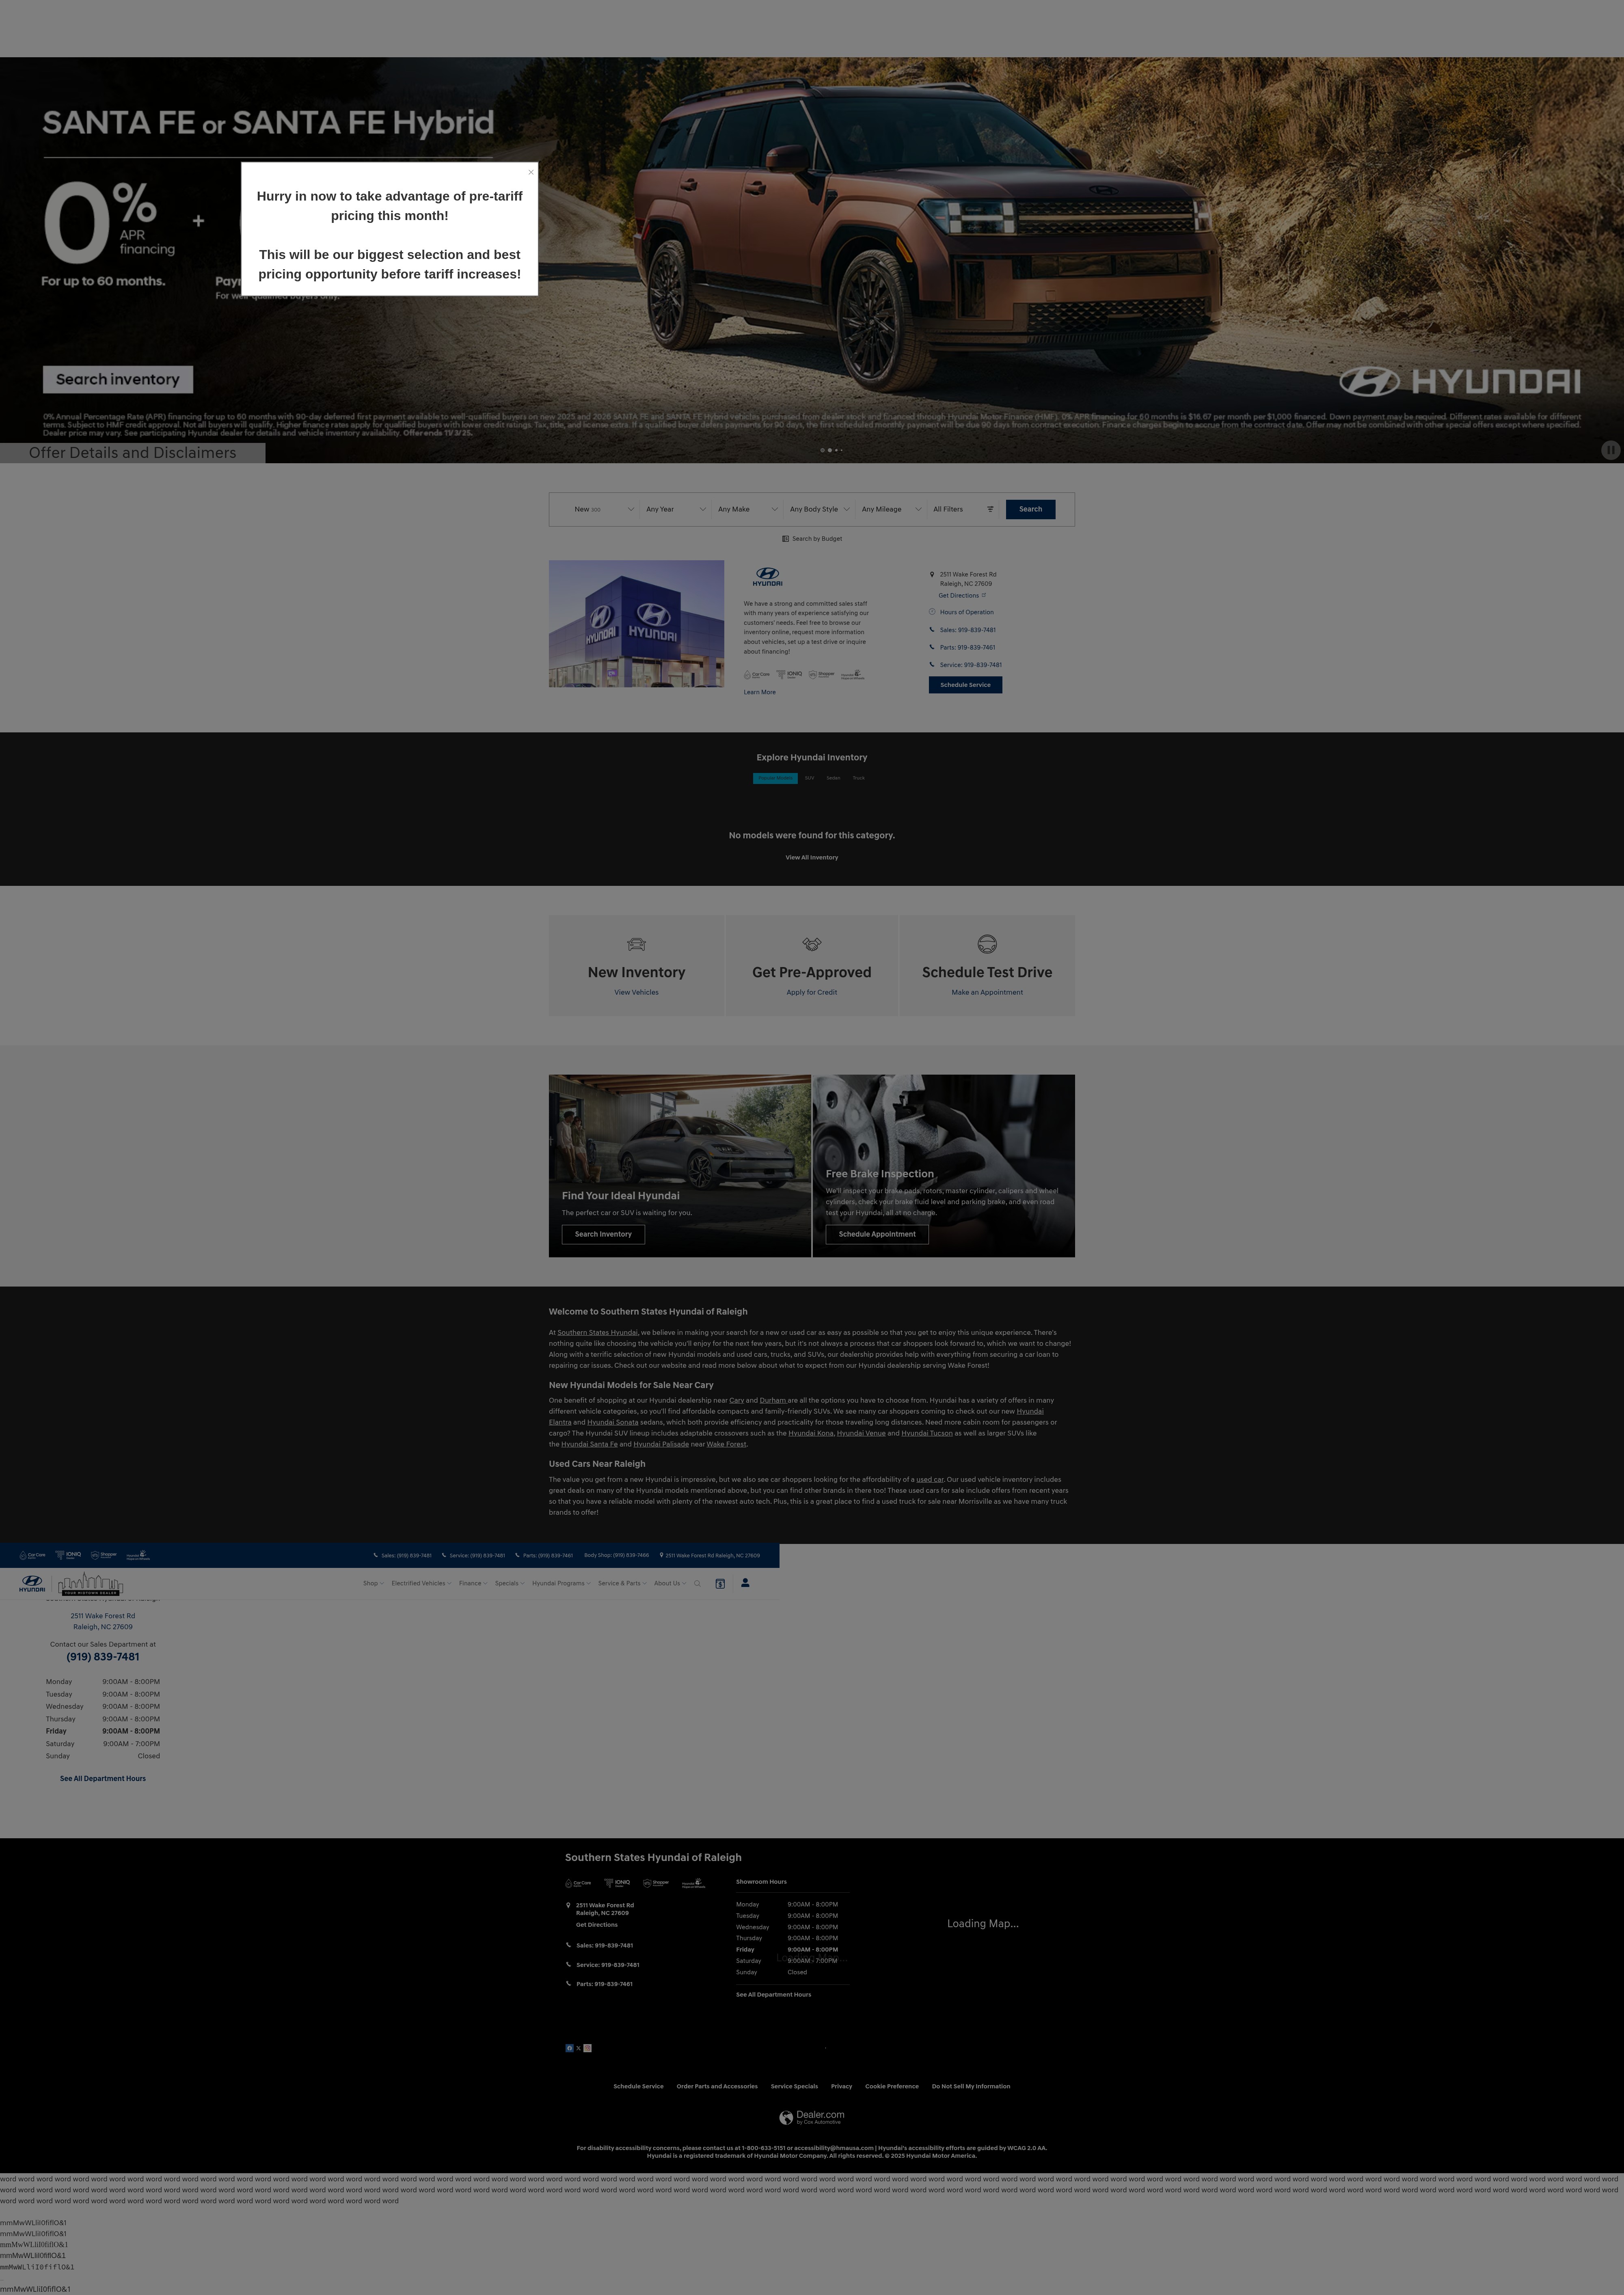This screenshot has height=2295, width=1624.
Task: Click the Search by Budget calculator icon
Action: 786,539
